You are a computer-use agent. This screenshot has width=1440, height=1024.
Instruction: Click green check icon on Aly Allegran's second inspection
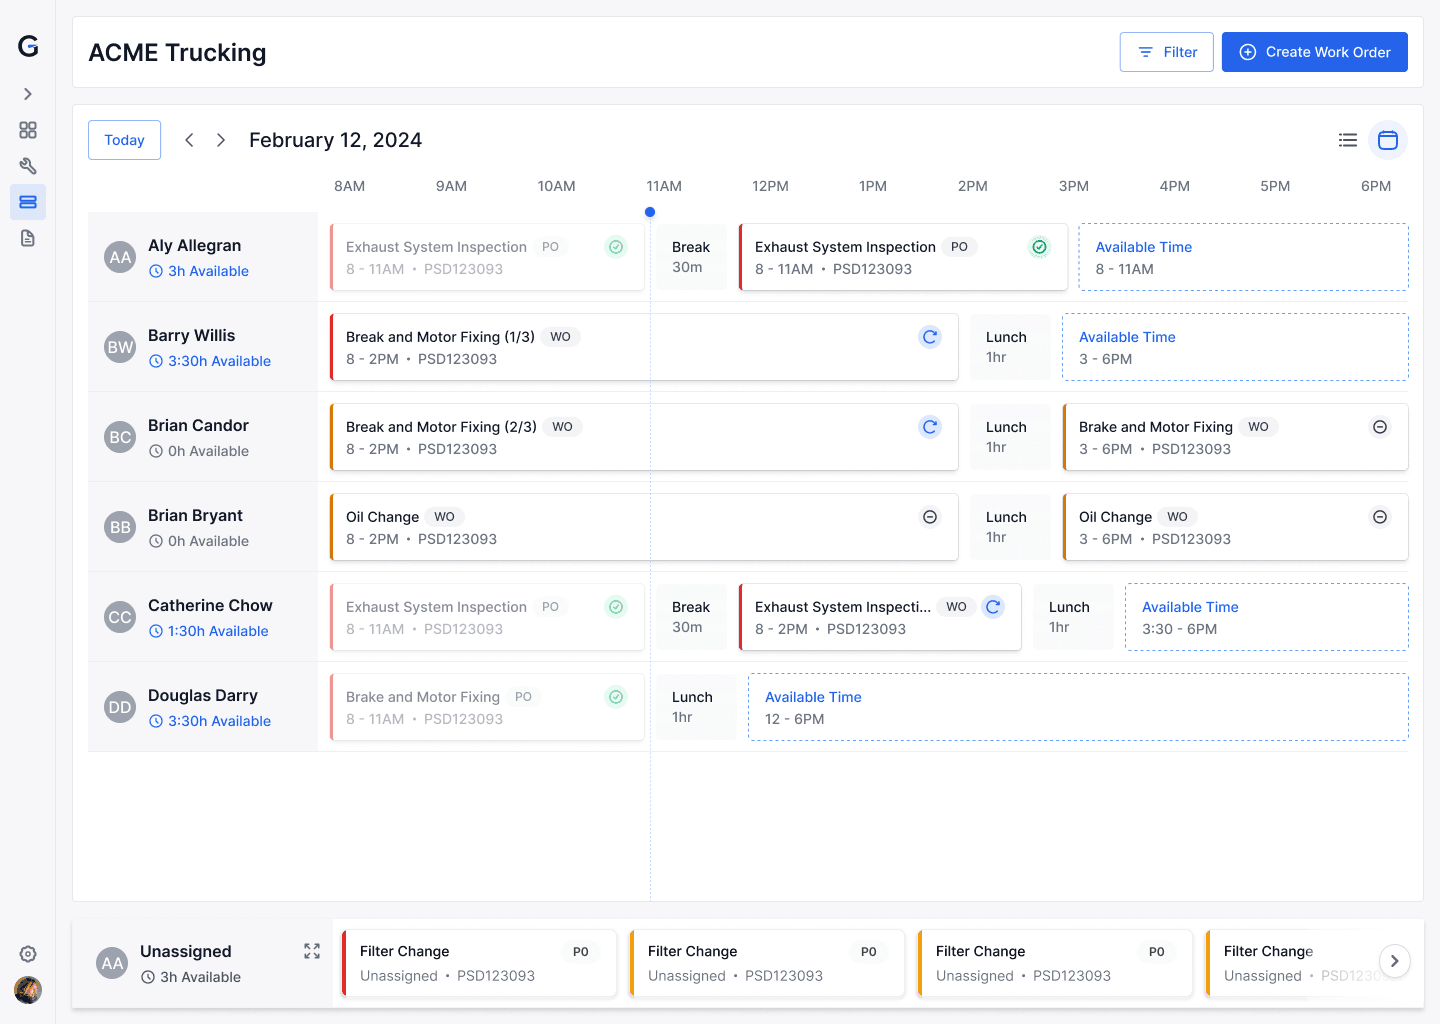click(x=1040, y=247)
